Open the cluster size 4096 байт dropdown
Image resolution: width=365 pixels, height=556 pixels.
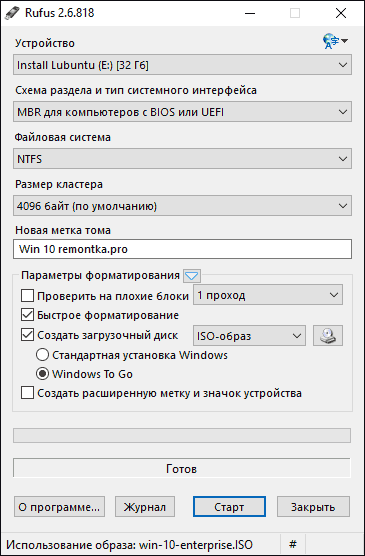coord(182,206)
